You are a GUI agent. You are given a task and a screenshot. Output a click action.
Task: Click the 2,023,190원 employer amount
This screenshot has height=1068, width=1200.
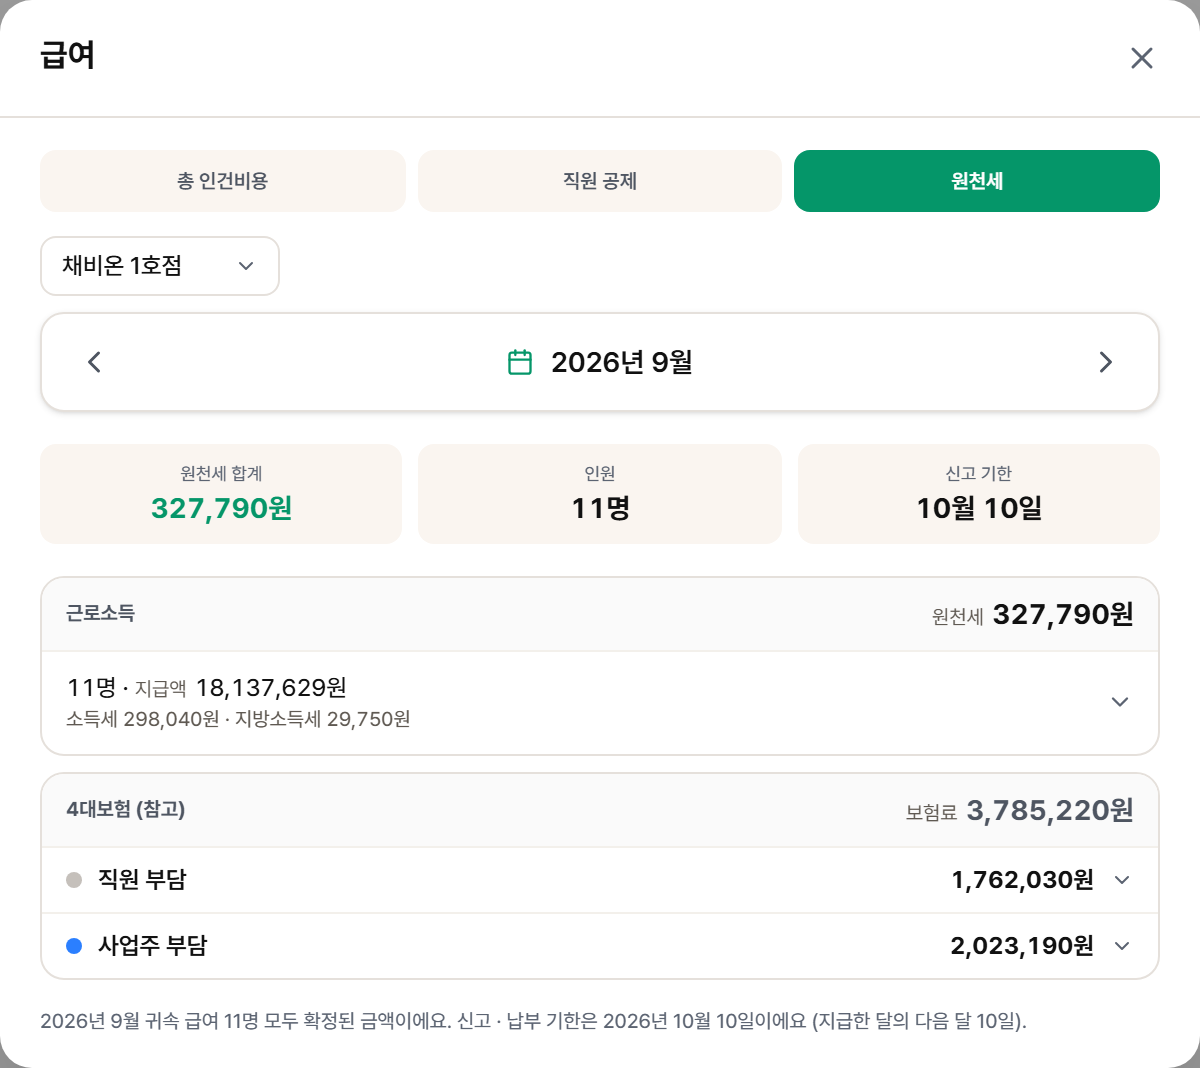pyautogui.click(x=1022, y=946)
